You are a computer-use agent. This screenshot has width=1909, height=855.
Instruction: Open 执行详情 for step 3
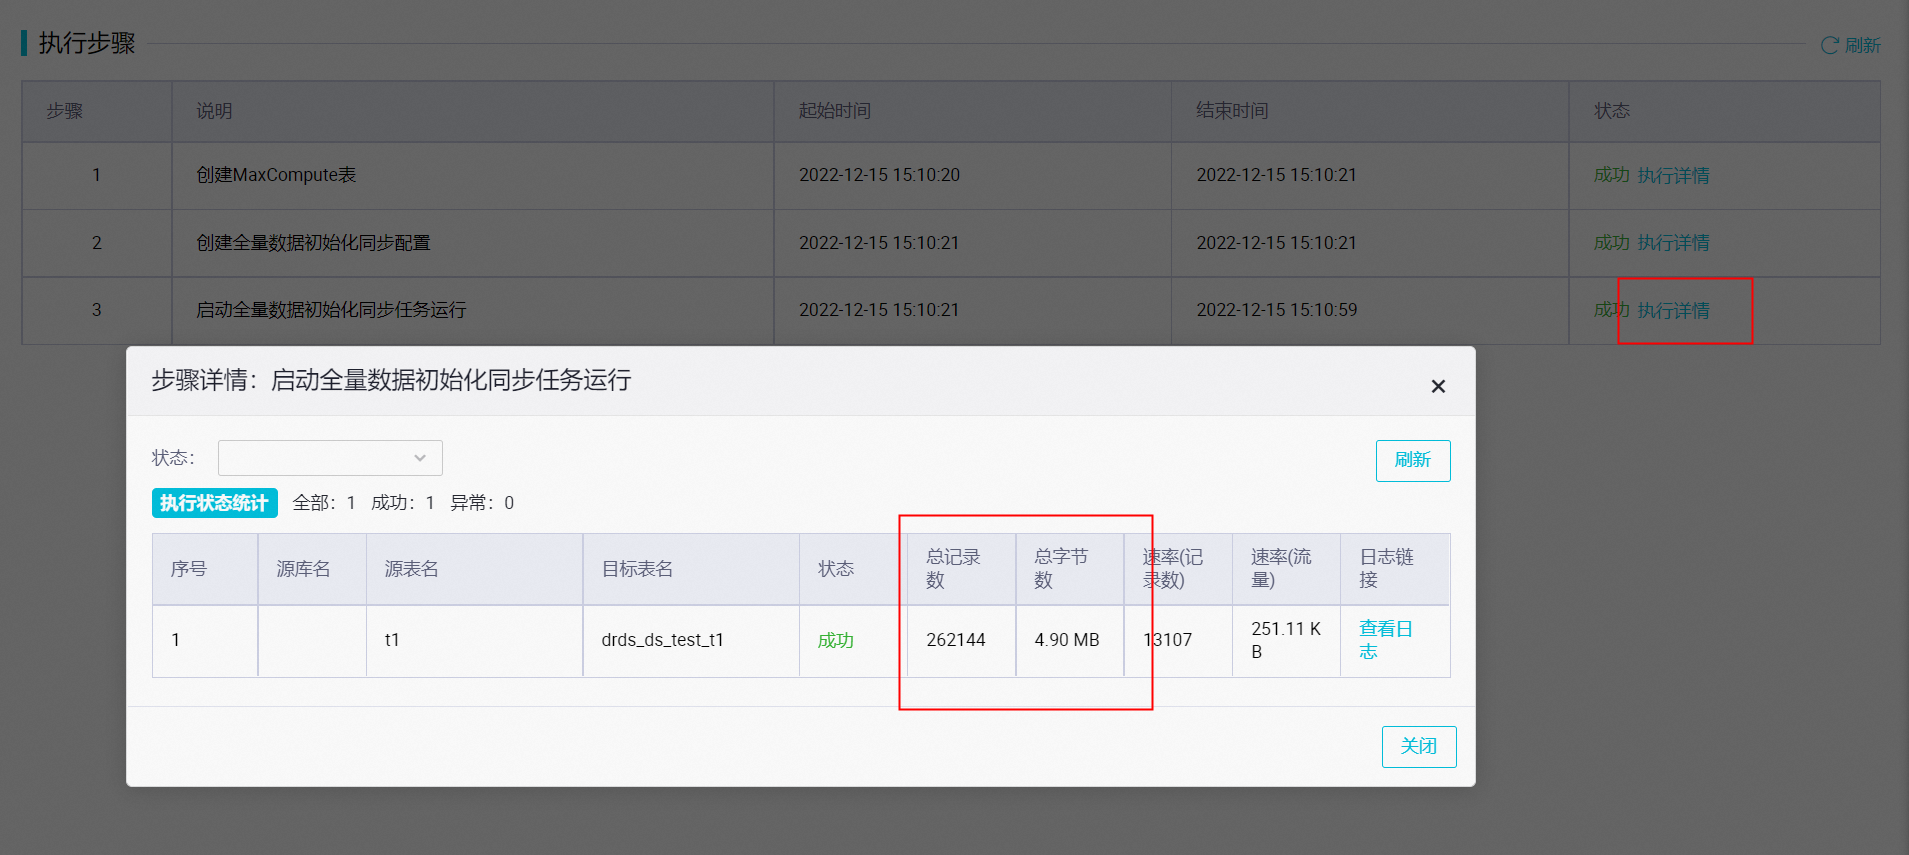click(1673, 310)
